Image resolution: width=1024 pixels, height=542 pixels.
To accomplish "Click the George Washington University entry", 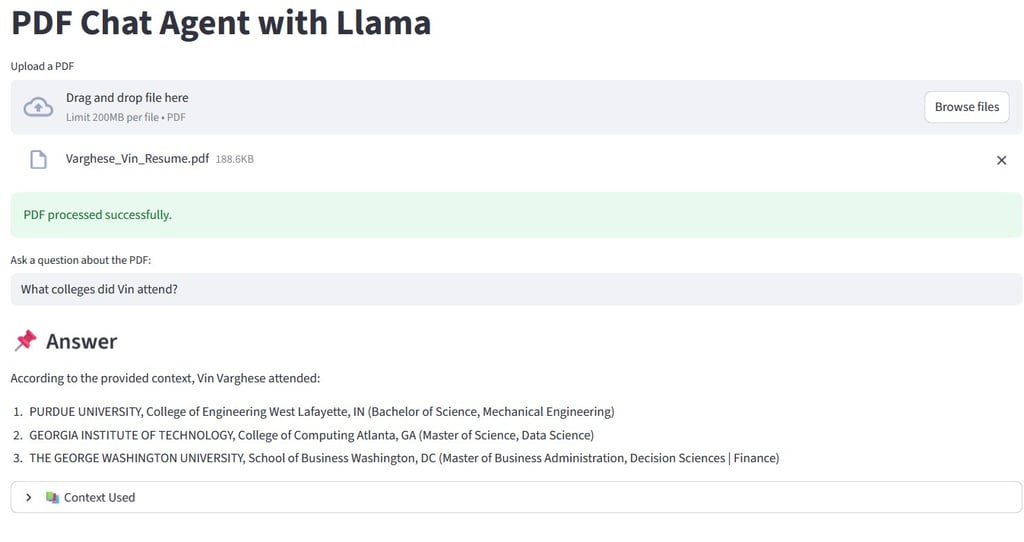I will click(x=404, y=458).
